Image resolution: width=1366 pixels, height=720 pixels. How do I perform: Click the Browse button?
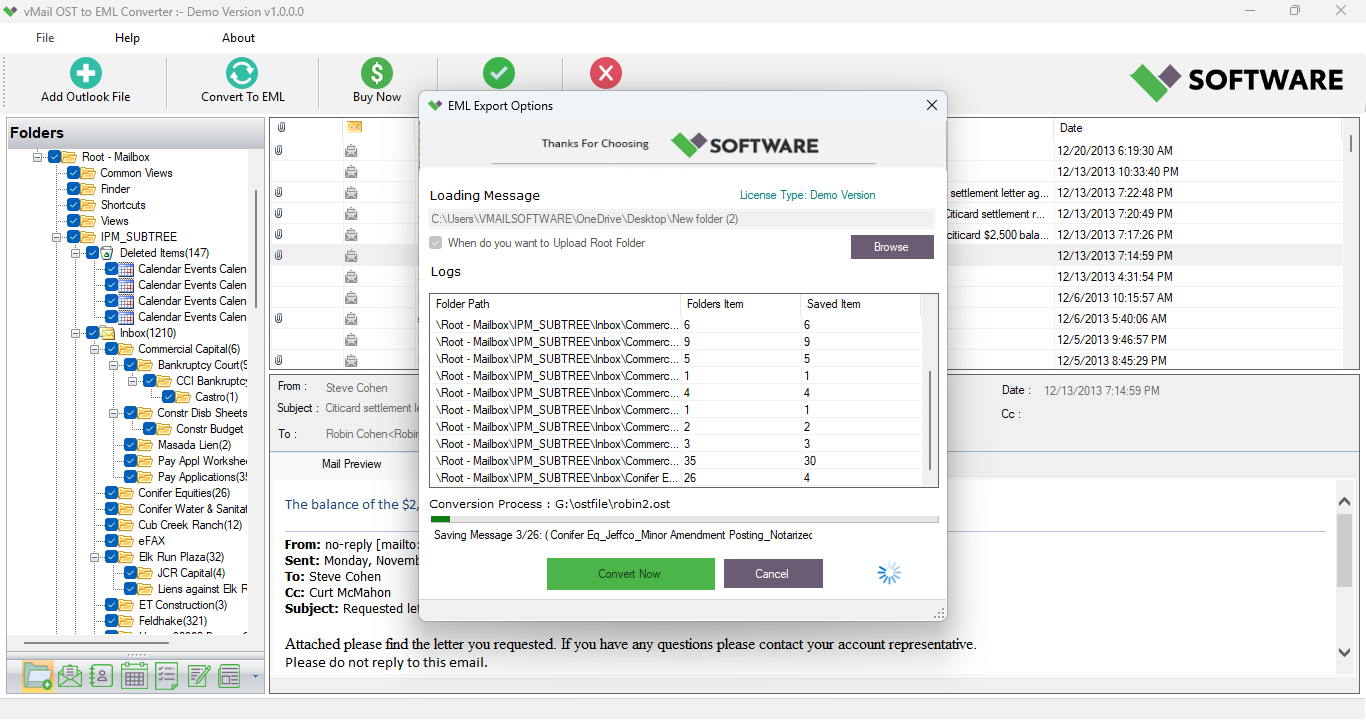tap(892, 246)
